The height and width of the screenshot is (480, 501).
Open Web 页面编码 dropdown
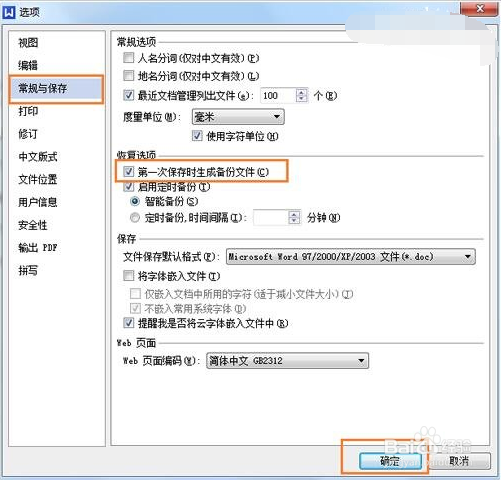point(287,361)
